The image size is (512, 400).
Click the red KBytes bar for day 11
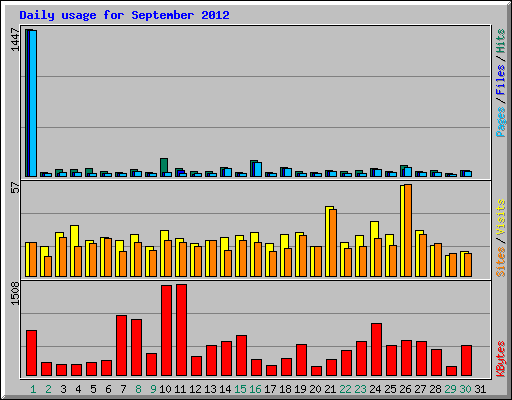[181, 330]
